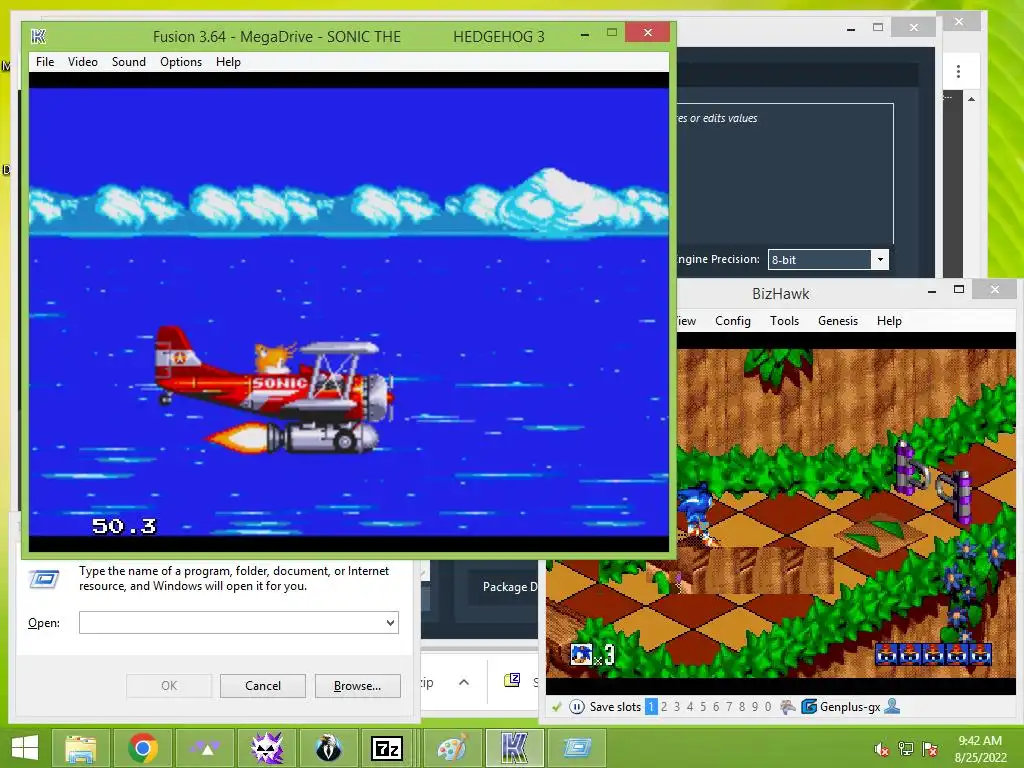Click the 7-Zip file icon beside chevron
The image size is (1024, 768).
pos(512,680)
